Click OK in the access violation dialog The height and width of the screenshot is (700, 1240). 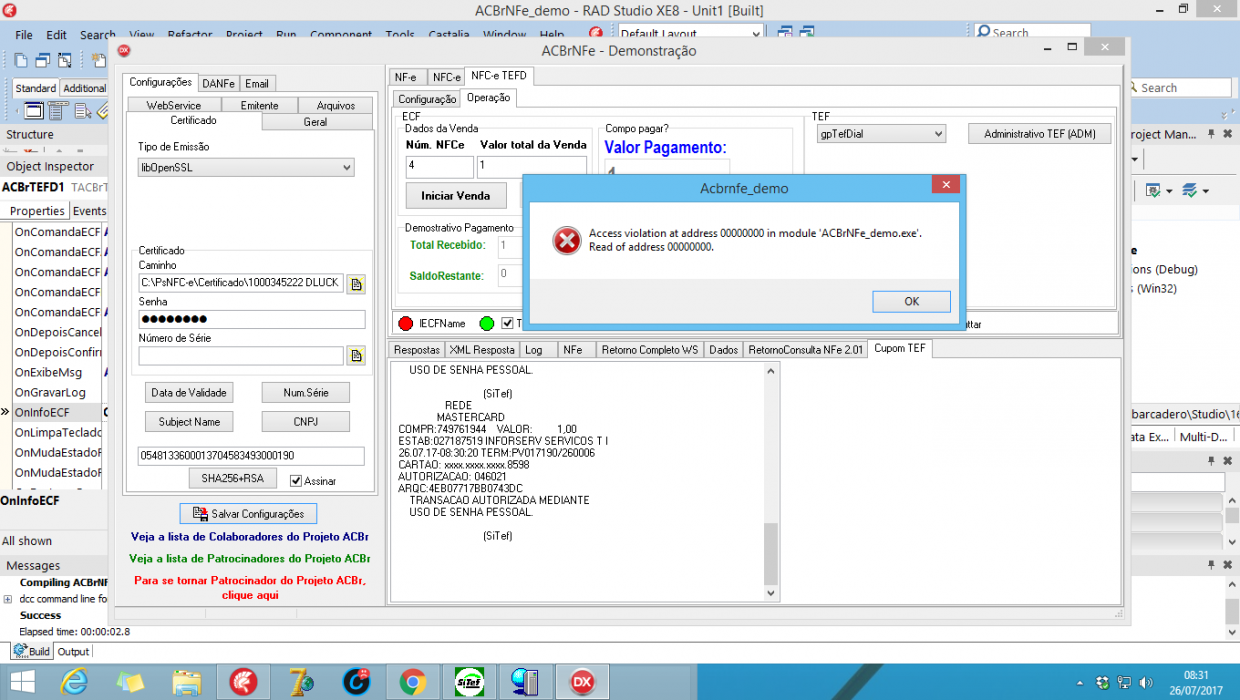(911, 301)
